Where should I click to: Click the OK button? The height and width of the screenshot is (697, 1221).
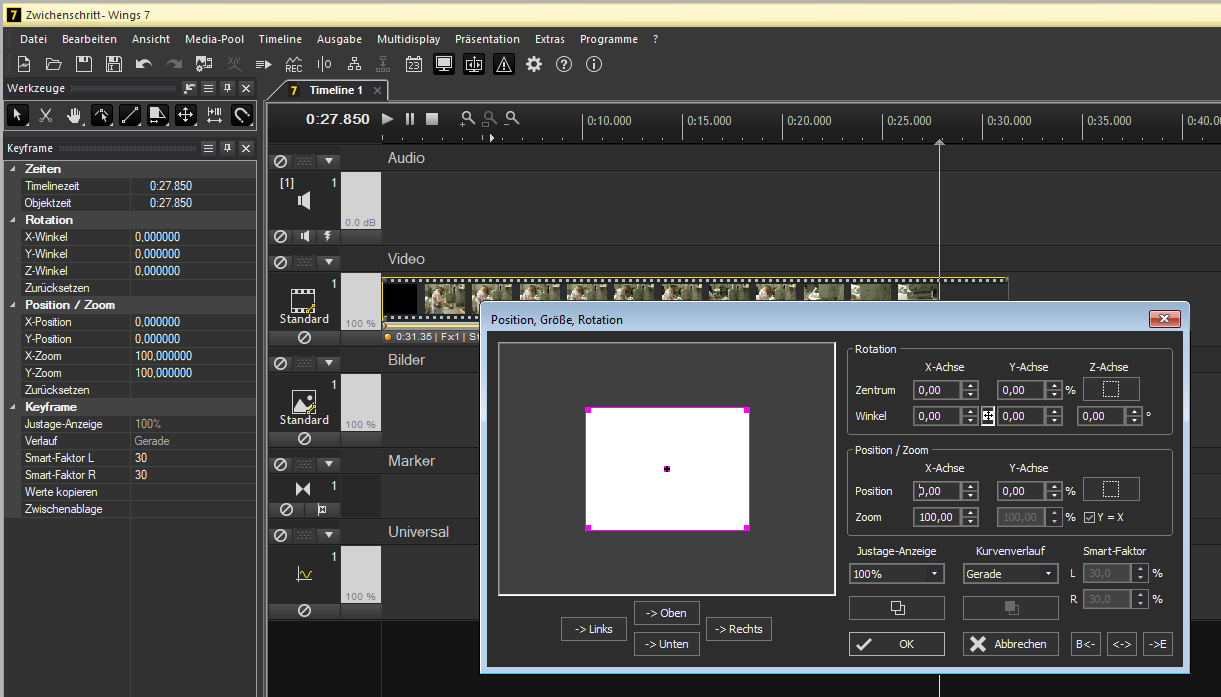coord(897,644)
